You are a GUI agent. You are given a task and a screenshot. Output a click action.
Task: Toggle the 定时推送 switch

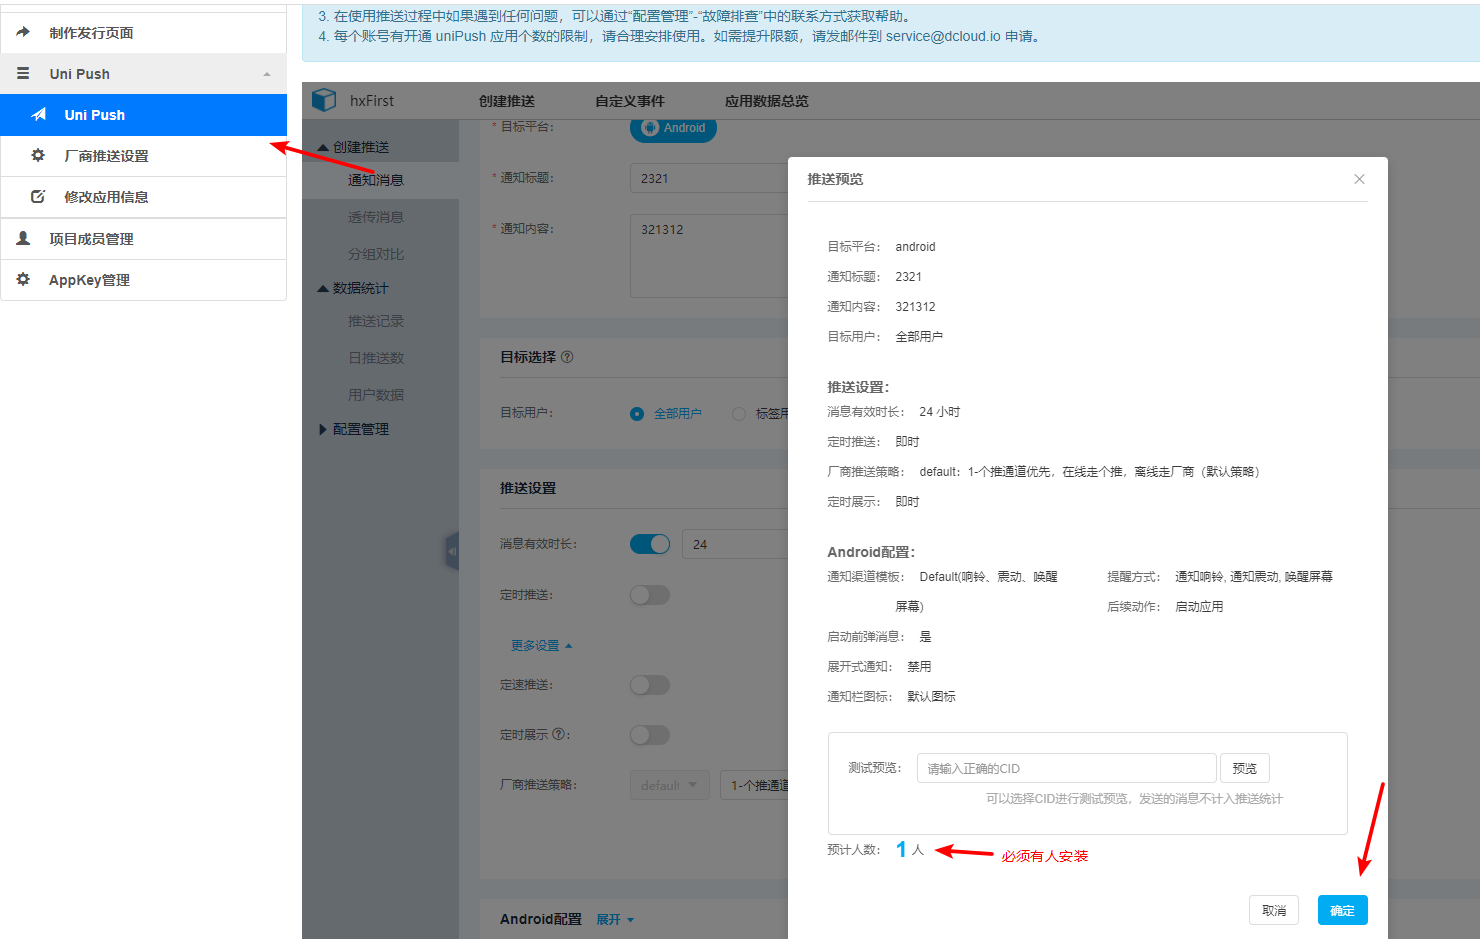(650, 595)
